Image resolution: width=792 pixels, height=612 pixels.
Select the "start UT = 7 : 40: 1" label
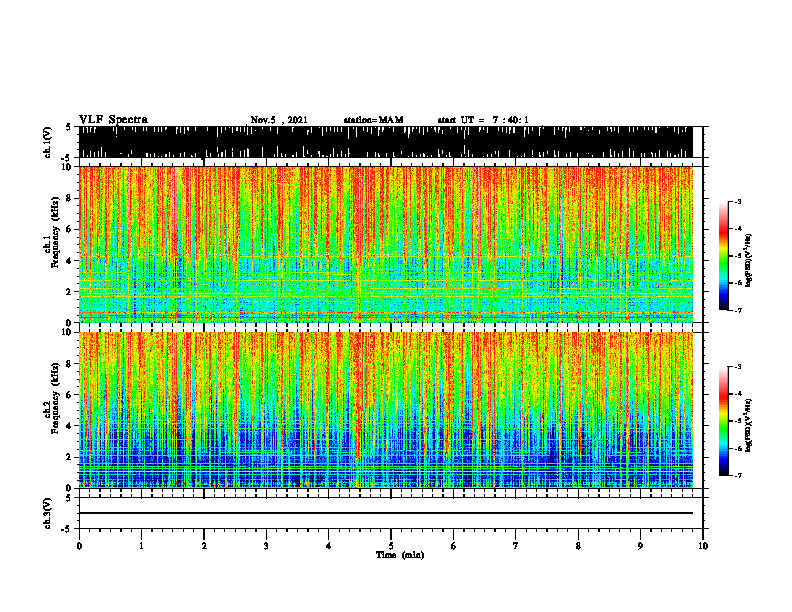[483, 120]
